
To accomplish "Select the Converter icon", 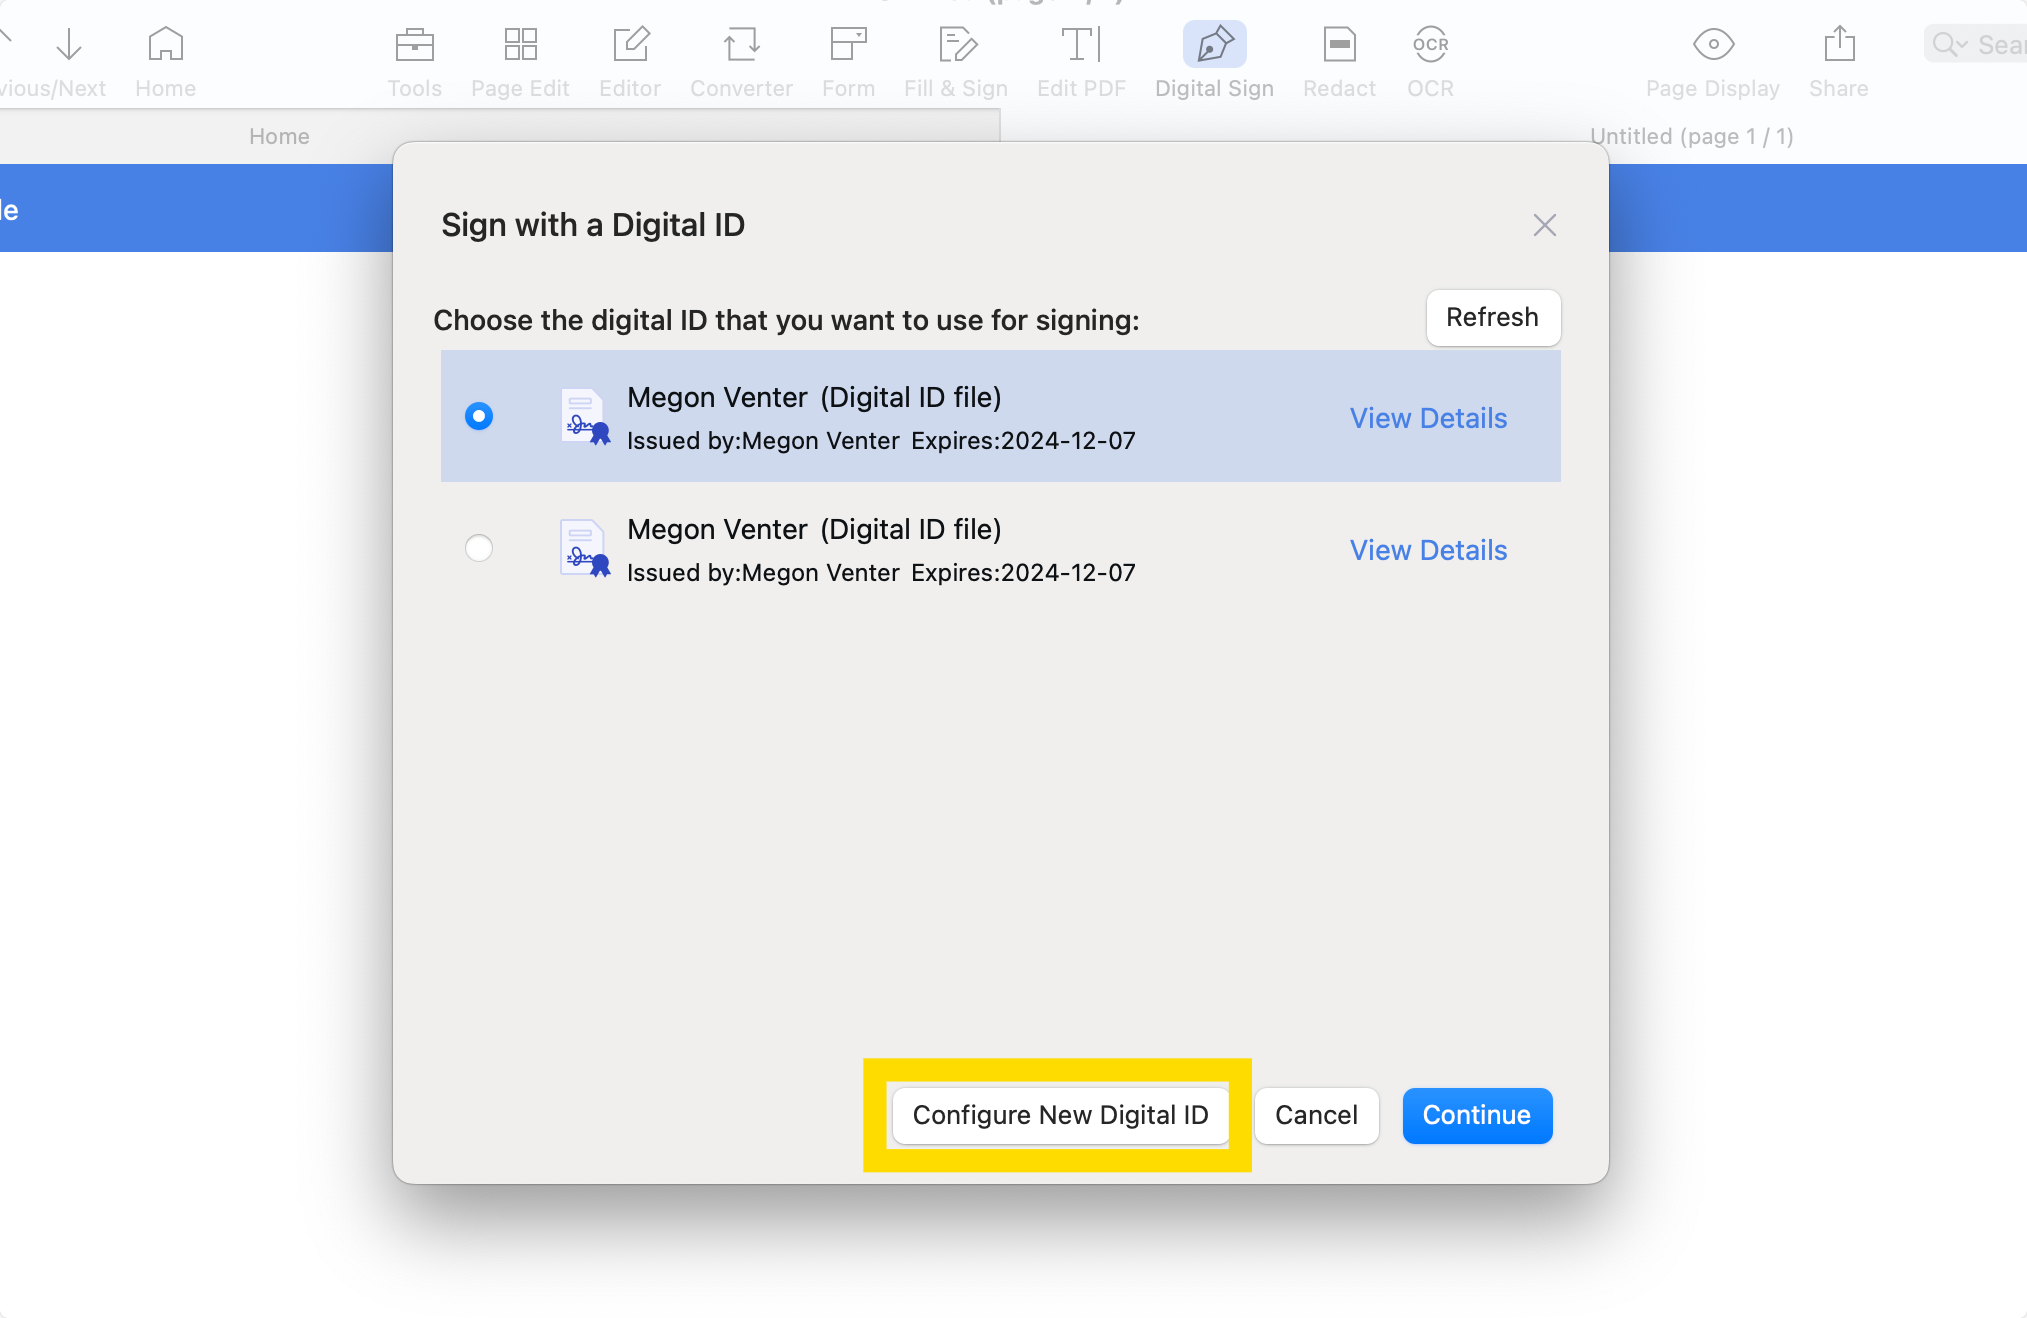I will click(x=741, y=45).
